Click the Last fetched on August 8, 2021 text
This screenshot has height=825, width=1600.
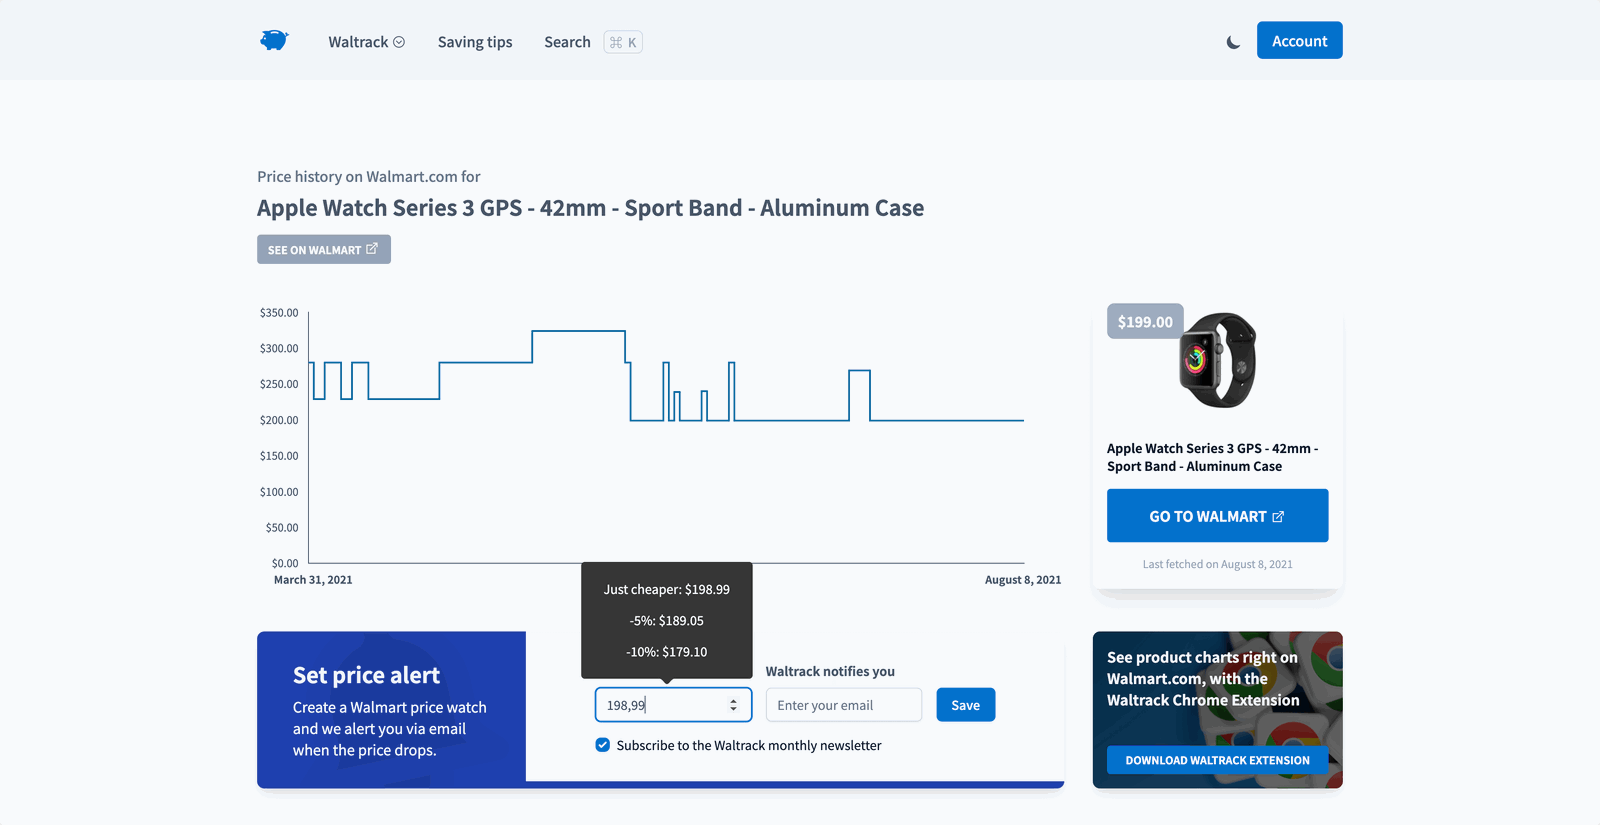1217,564
